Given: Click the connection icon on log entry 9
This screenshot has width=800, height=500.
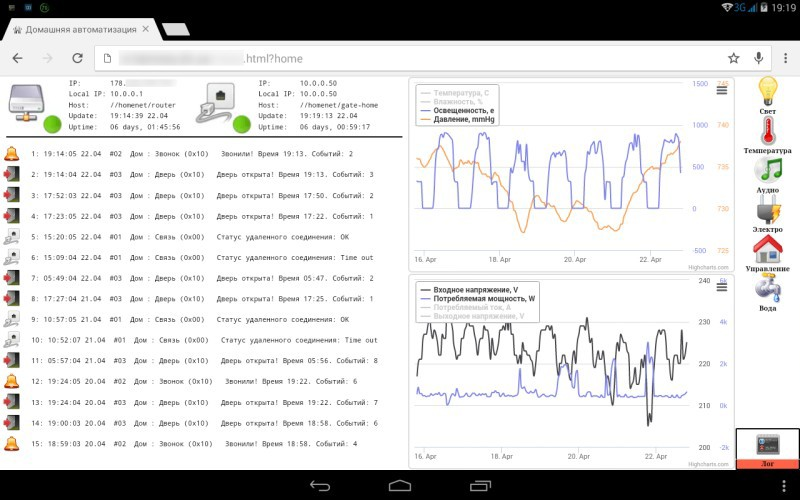Looking at the screenshot, I should [11, 319].
